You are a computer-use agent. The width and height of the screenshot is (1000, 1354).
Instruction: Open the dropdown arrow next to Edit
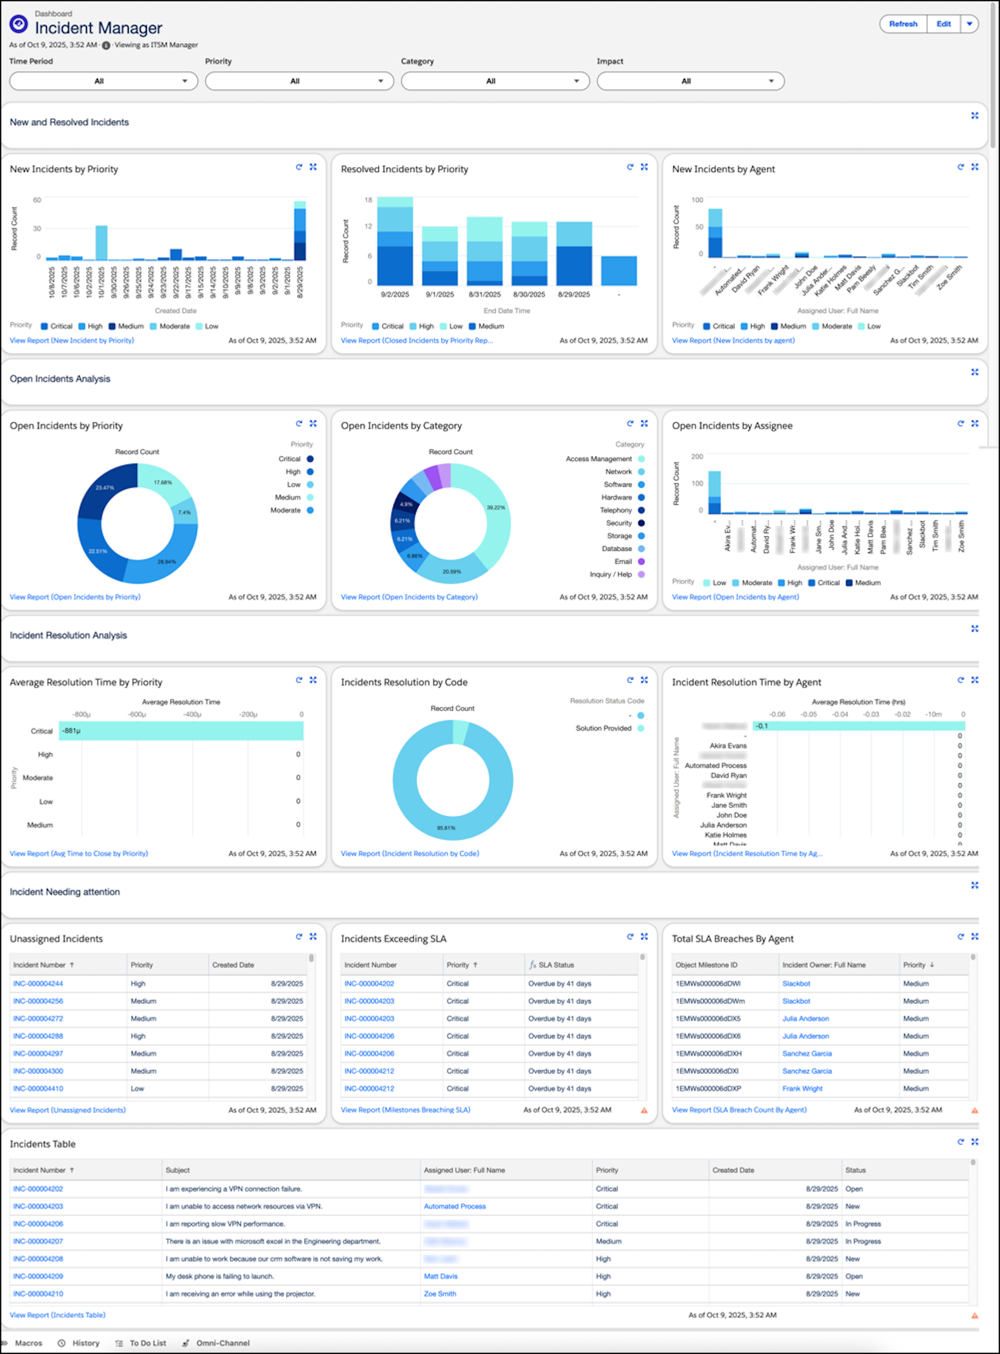pyautogui.click(x=969, y=24)
